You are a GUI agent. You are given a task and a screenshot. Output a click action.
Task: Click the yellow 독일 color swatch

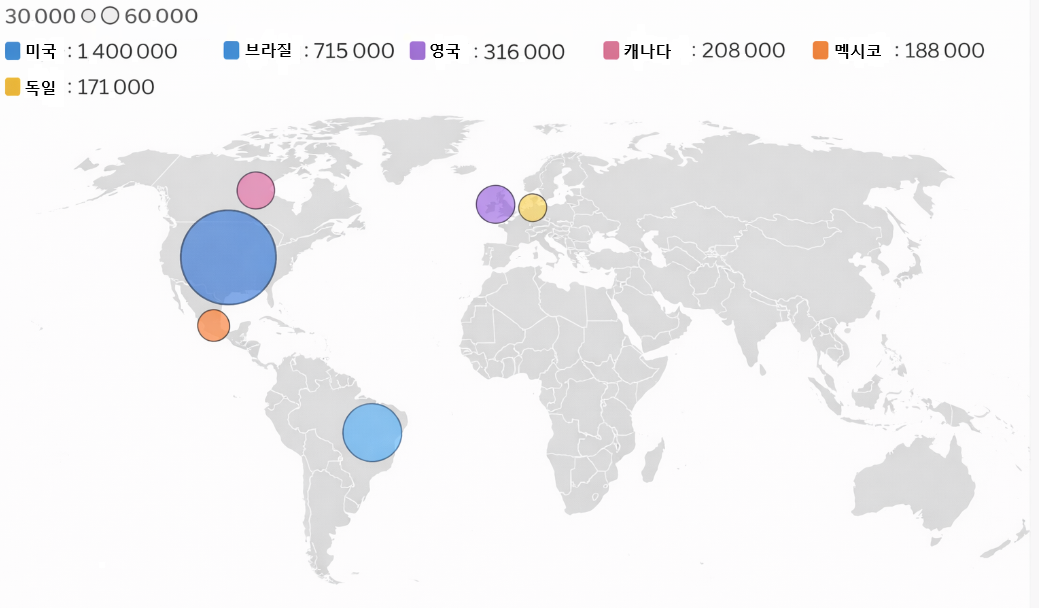[13, 87]
